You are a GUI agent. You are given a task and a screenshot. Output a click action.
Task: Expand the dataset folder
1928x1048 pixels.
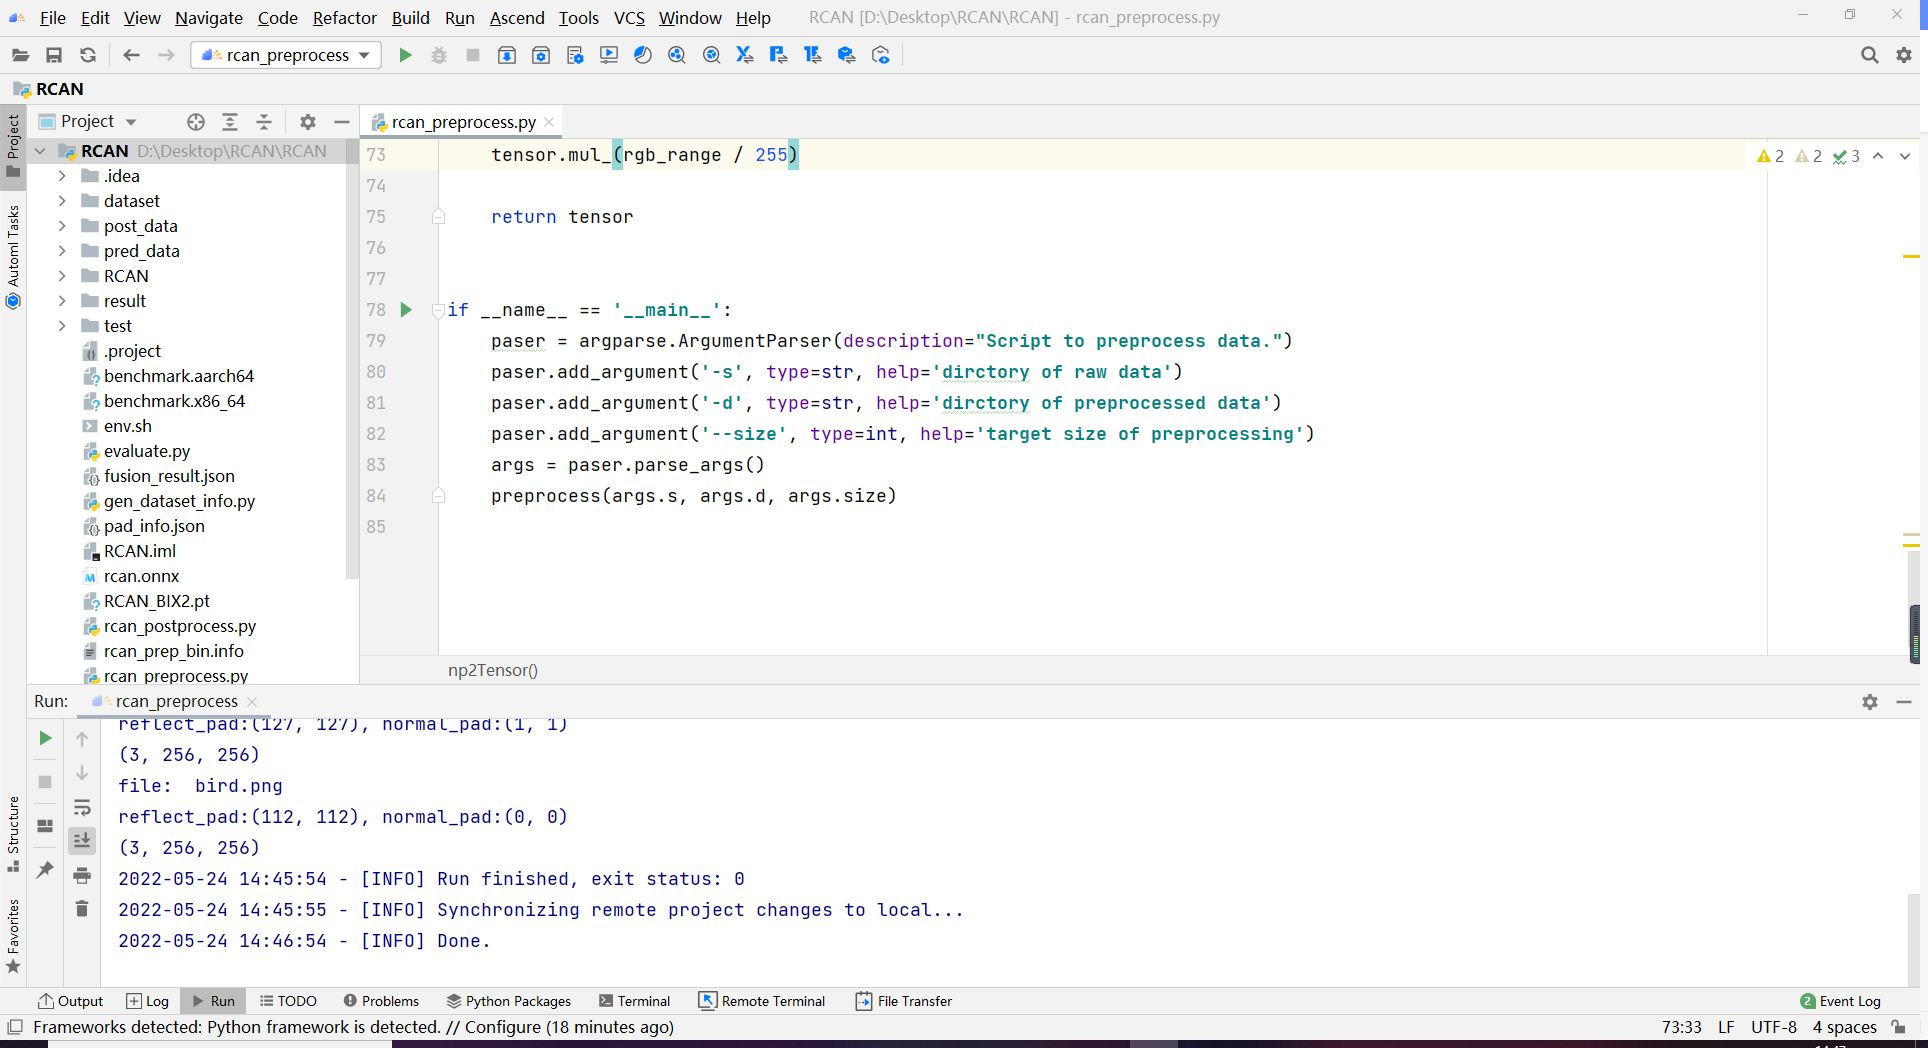tap(62, 201)
